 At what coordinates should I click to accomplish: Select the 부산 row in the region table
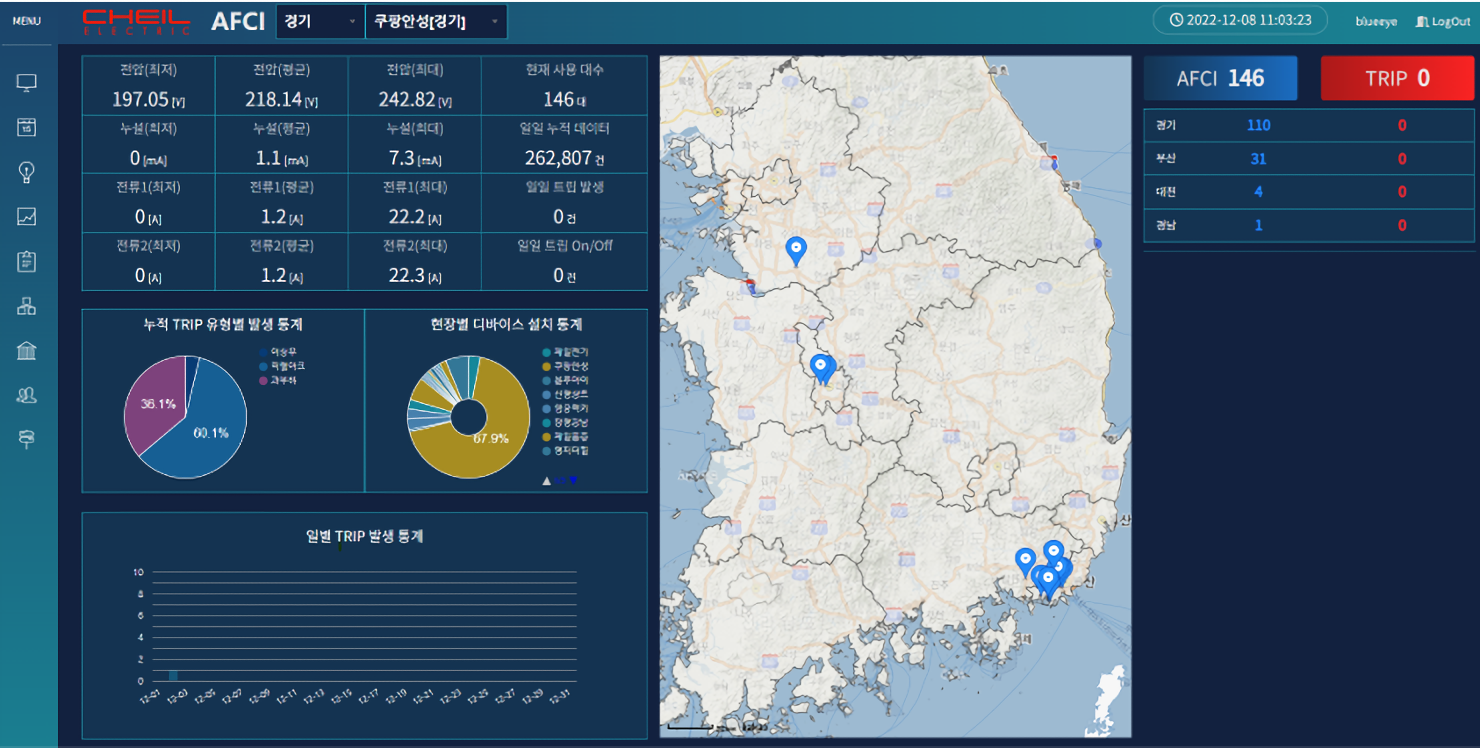pos(1308,159)
